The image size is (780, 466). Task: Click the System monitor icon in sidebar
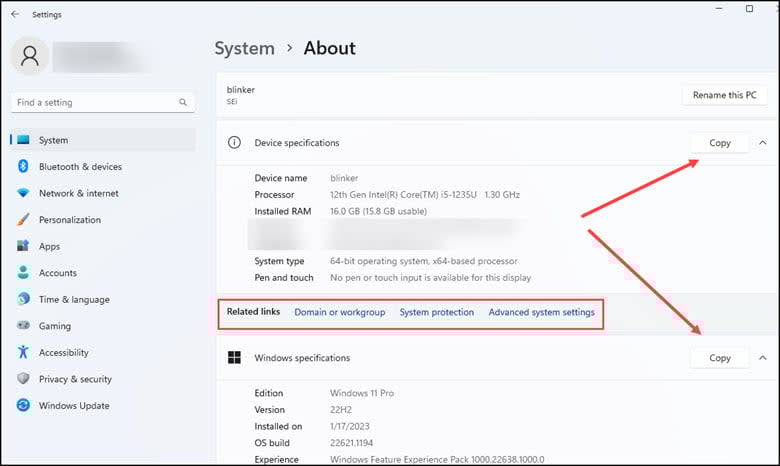(x=23, y=140)
